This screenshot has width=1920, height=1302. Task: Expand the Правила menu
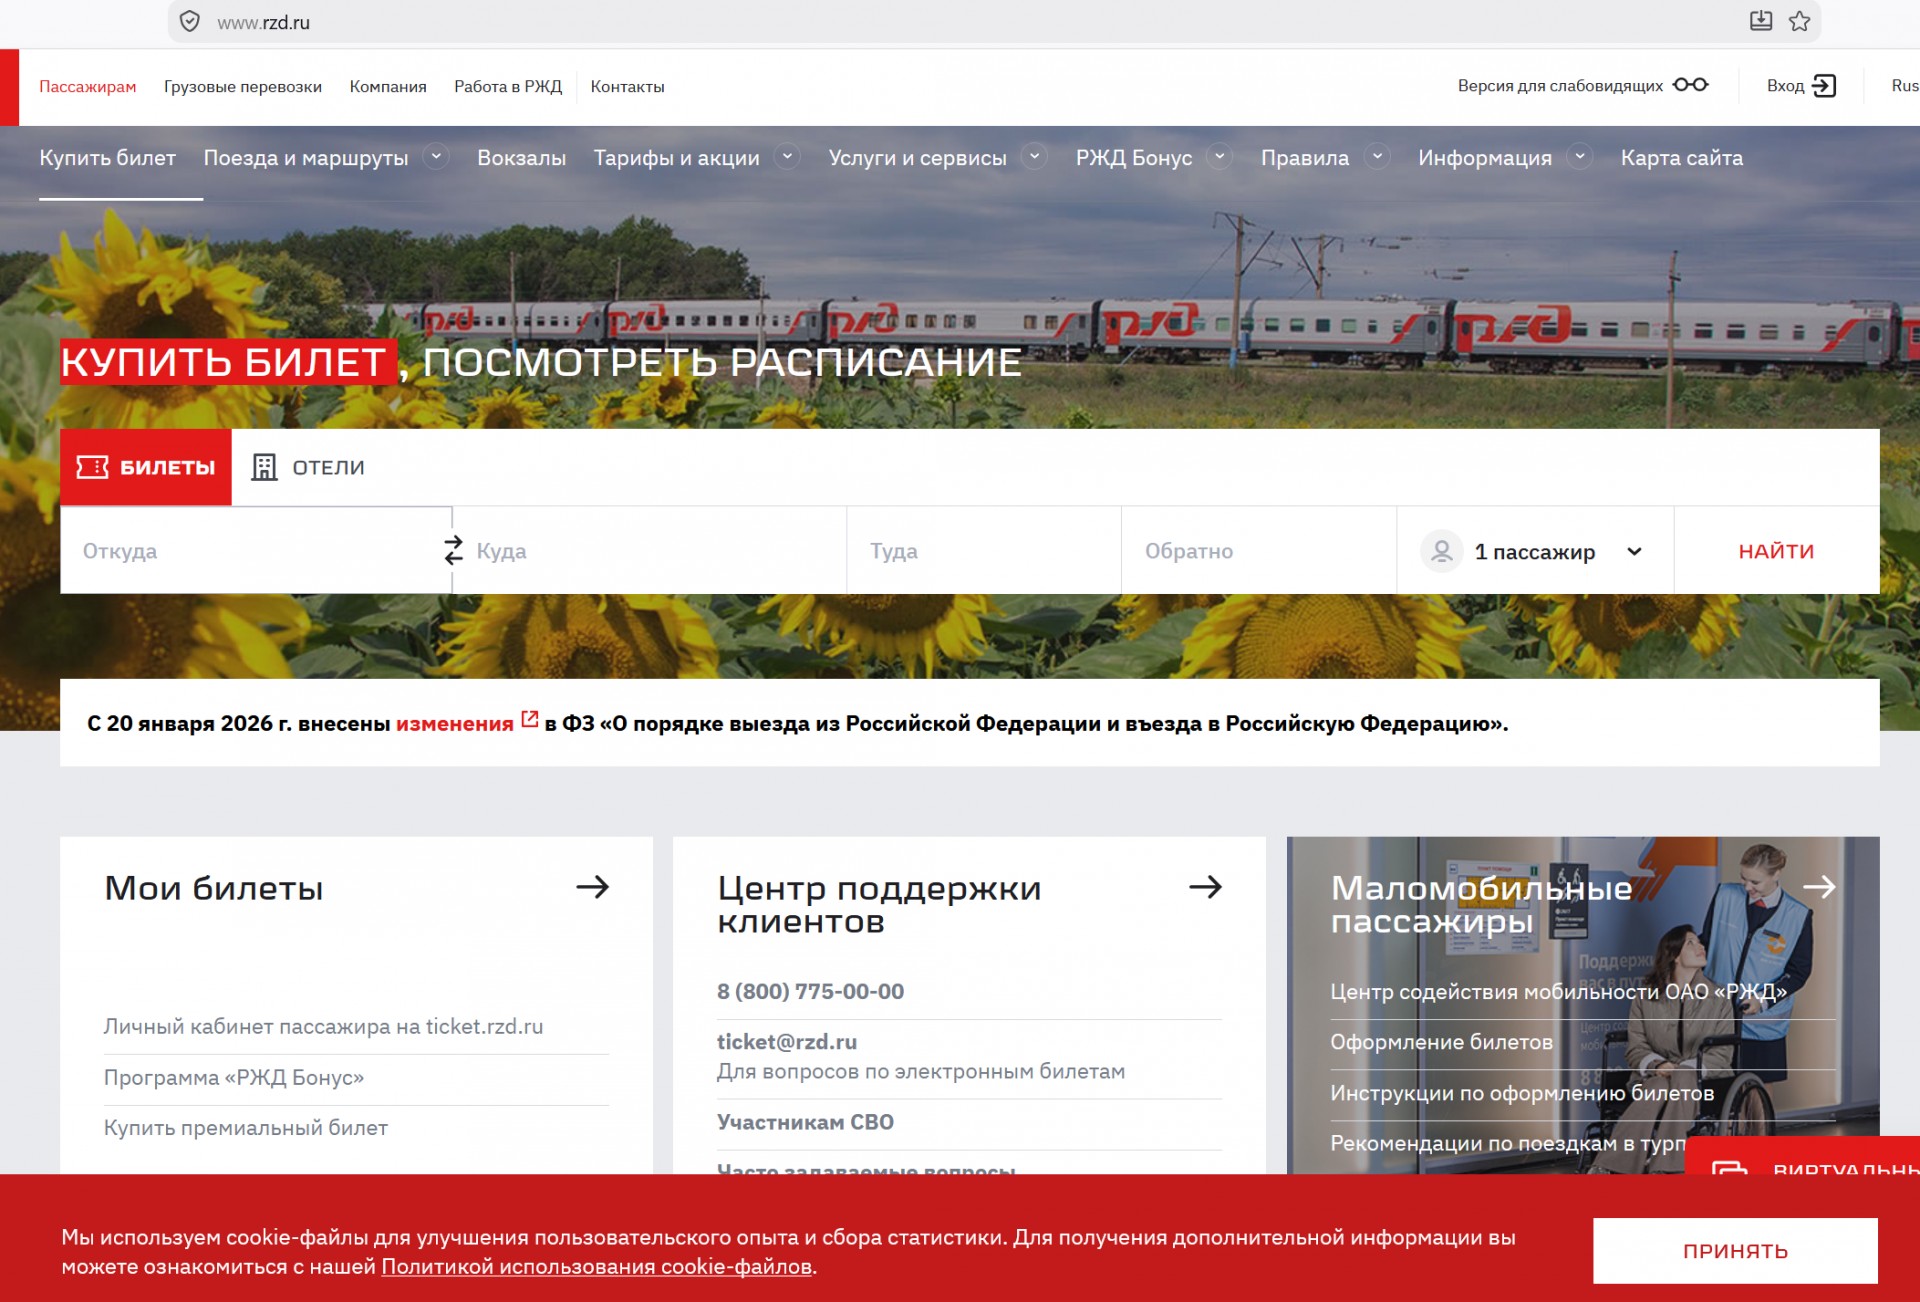(x=1377, y=157)
